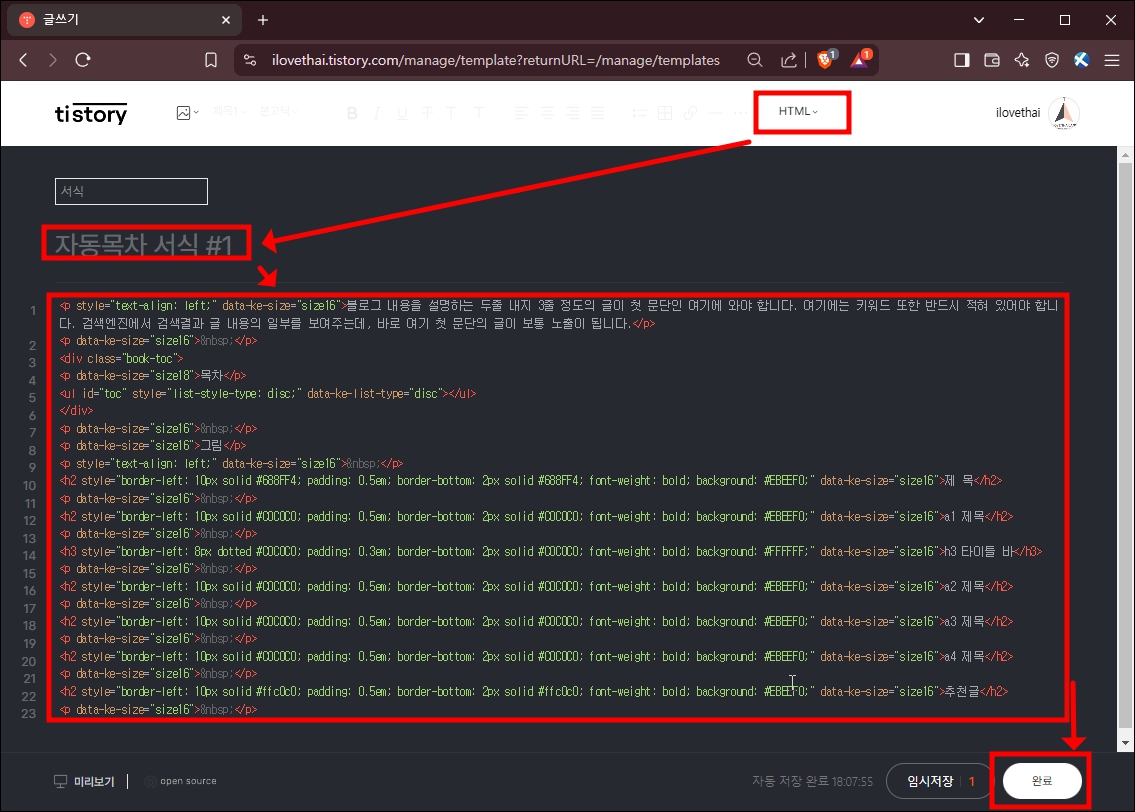
Task: Click the code line with ul id toc
Action: (x=268, y=394)
